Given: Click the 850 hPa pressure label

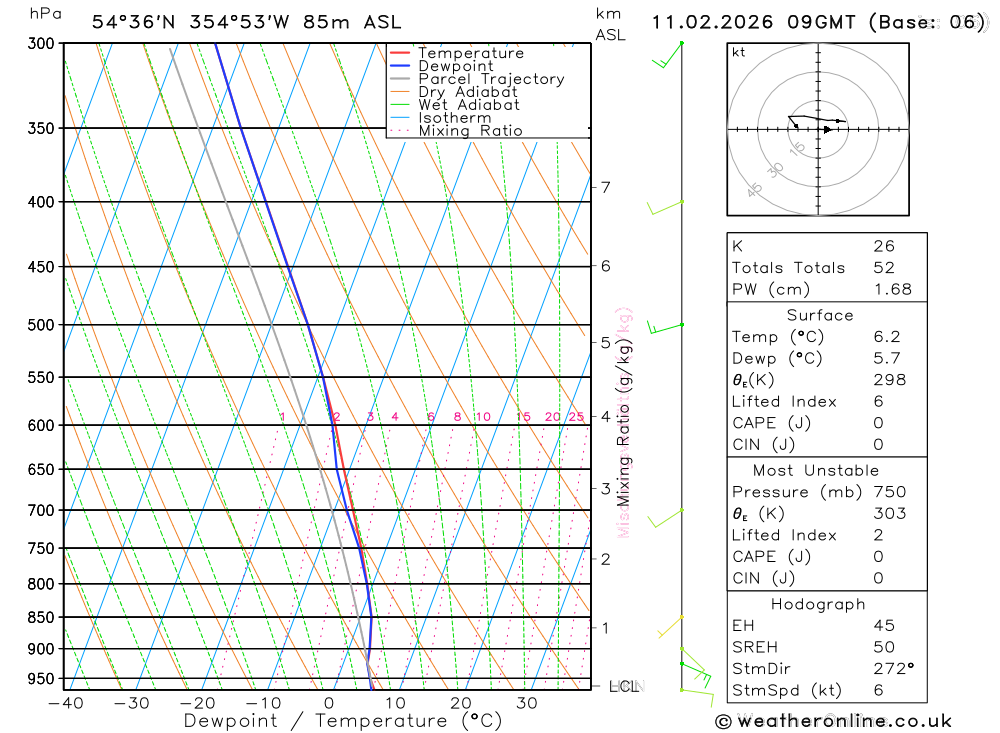Looking at the screenshot, I should pos(41,617).
